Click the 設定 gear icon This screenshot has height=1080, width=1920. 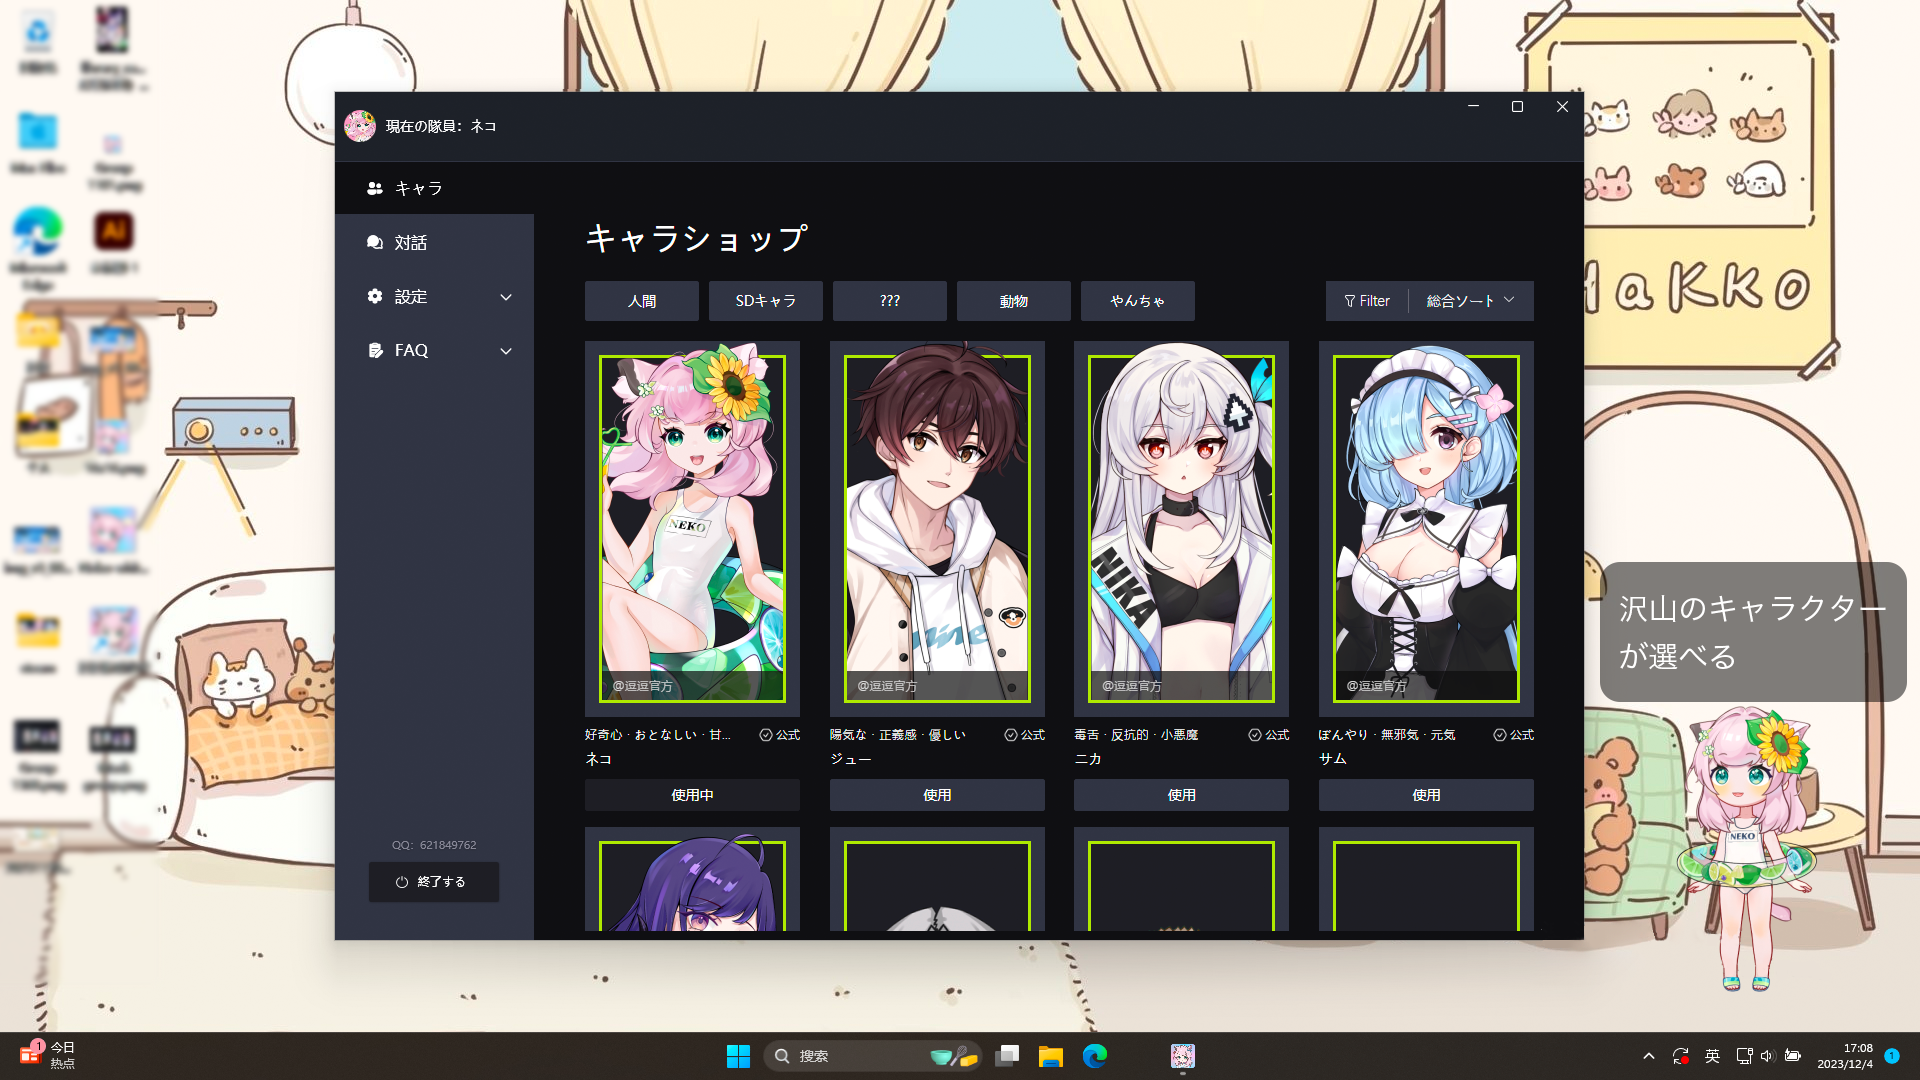click(x=375, y=297)
